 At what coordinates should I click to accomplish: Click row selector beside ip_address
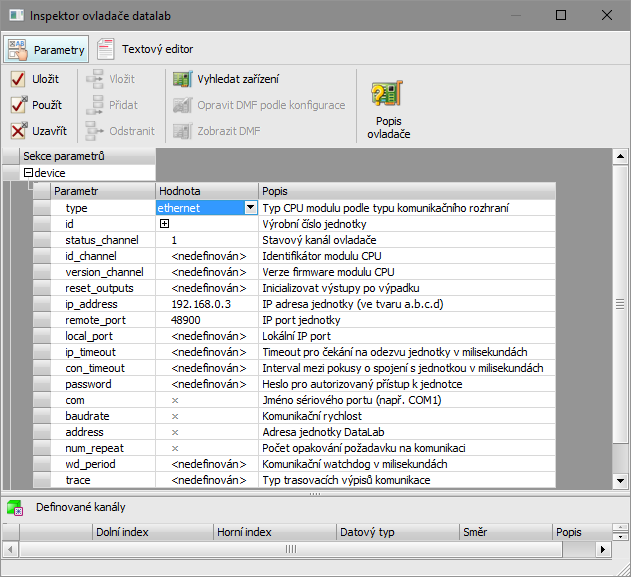[42, 304]
